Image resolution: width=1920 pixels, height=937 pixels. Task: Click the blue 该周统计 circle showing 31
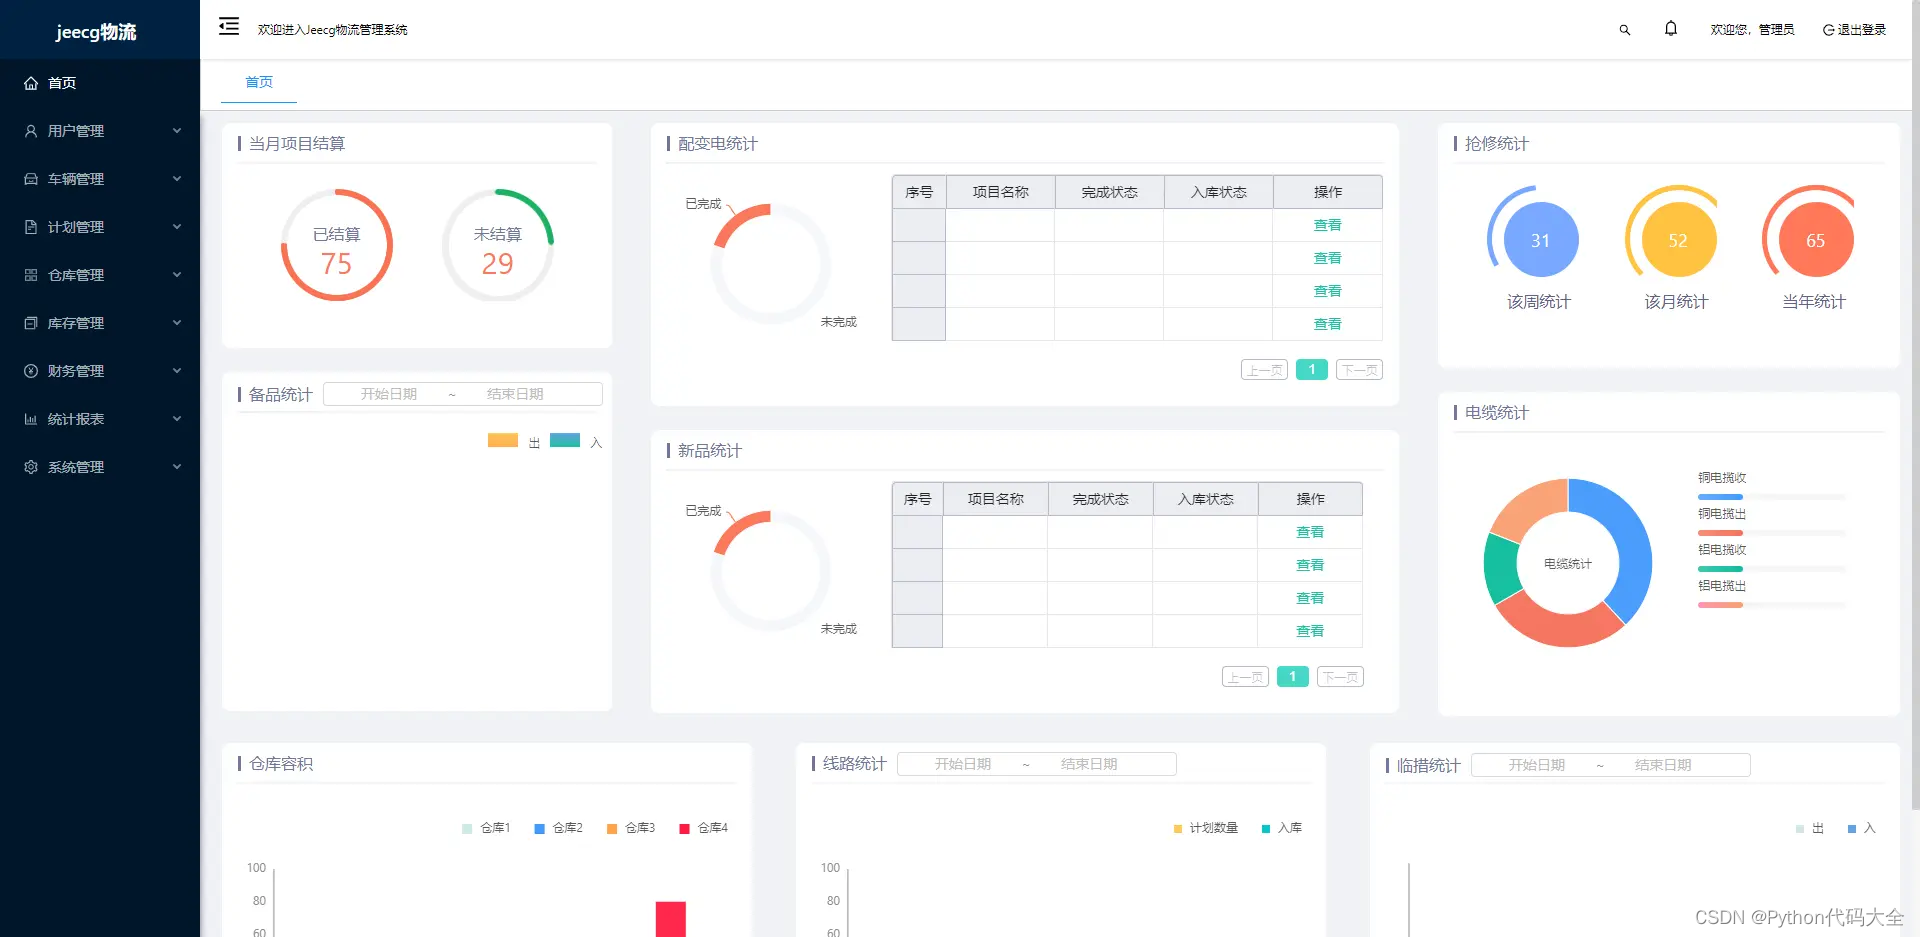1540,240
